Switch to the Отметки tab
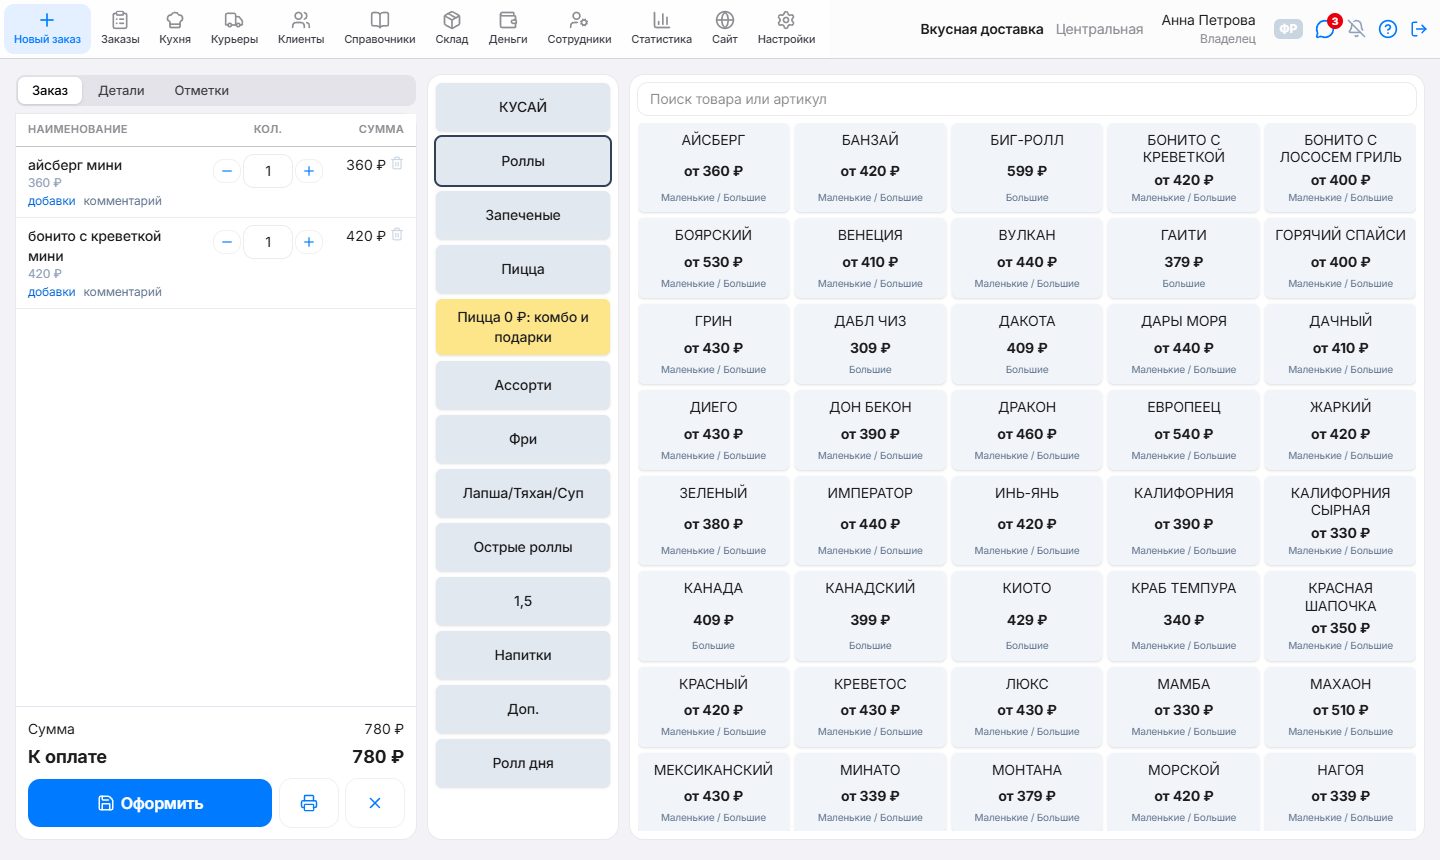Viewport: 1440px width, 860px height. pyautogui.click(x=202, y=90)
